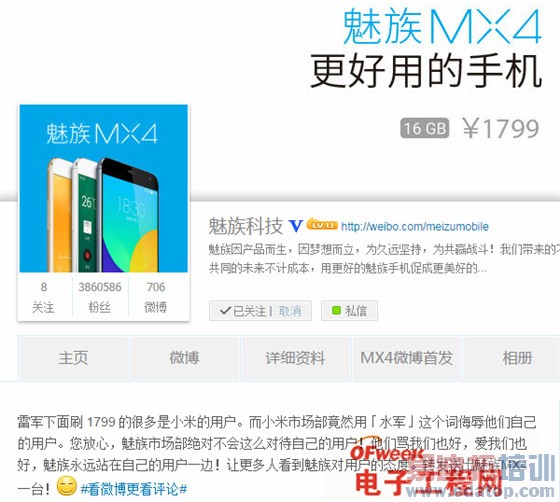Click the 16 GB storage badge
The image size is (560, 502).
425,128
